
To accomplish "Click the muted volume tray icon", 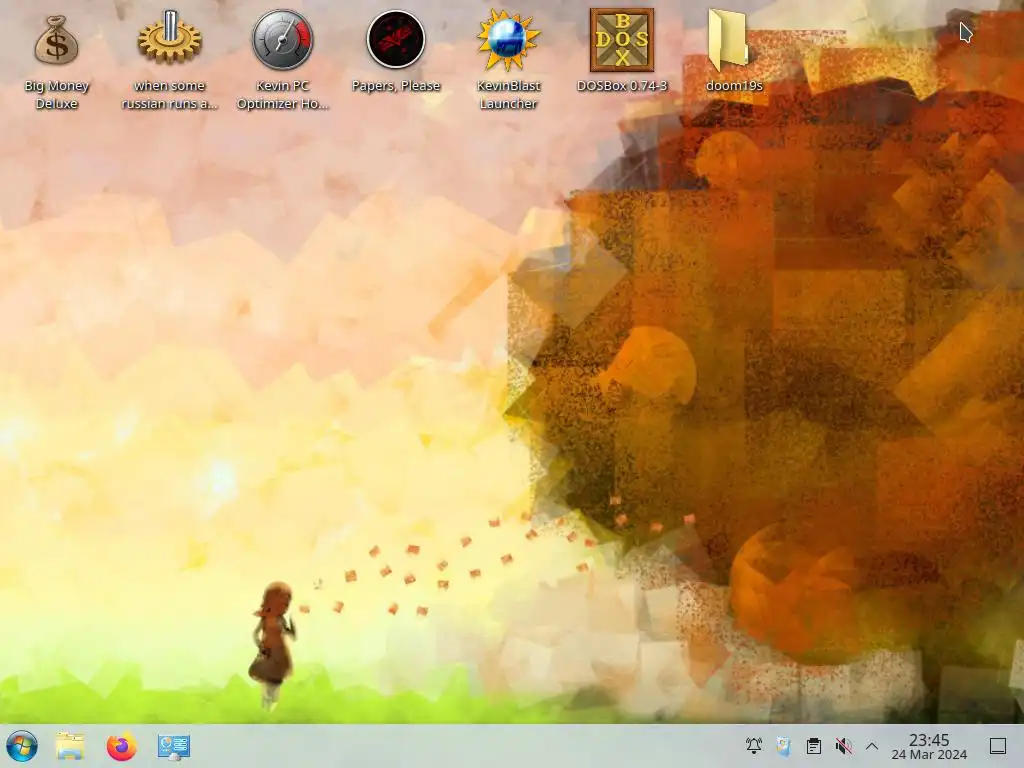I will pos(844,746).
